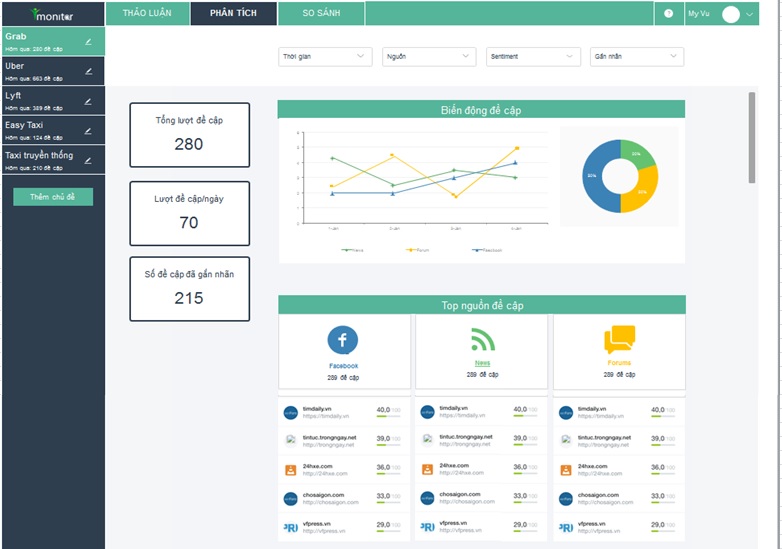Select the Grab topic
The height and width of the screenshot is (549, 782).
click(53, 41)
